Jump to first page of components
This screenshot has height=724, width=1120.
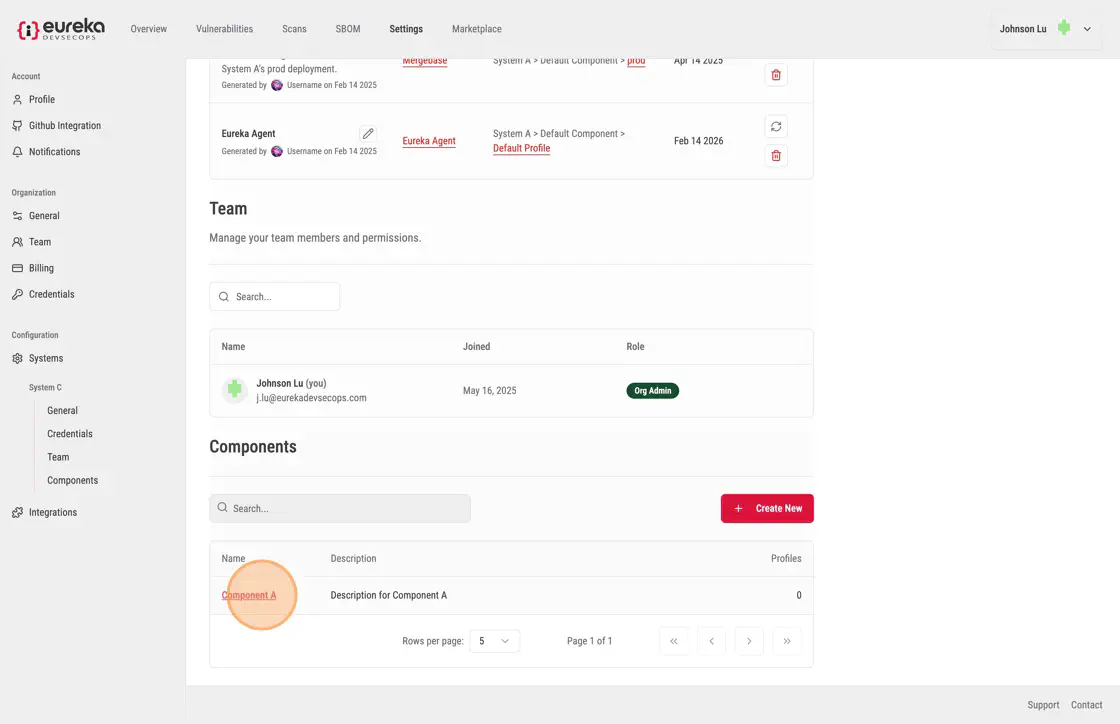pos(674,641)
